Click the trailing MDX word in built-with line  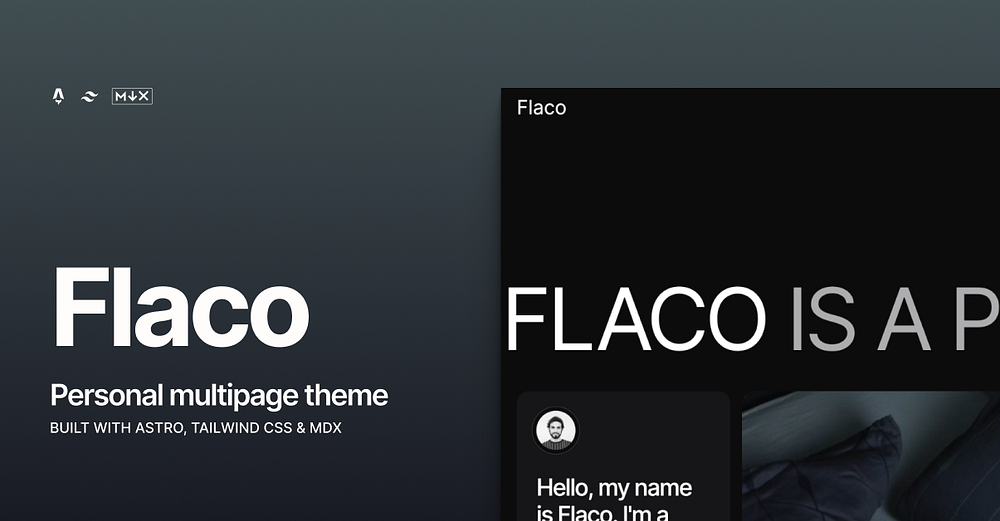tap(325, 428)
